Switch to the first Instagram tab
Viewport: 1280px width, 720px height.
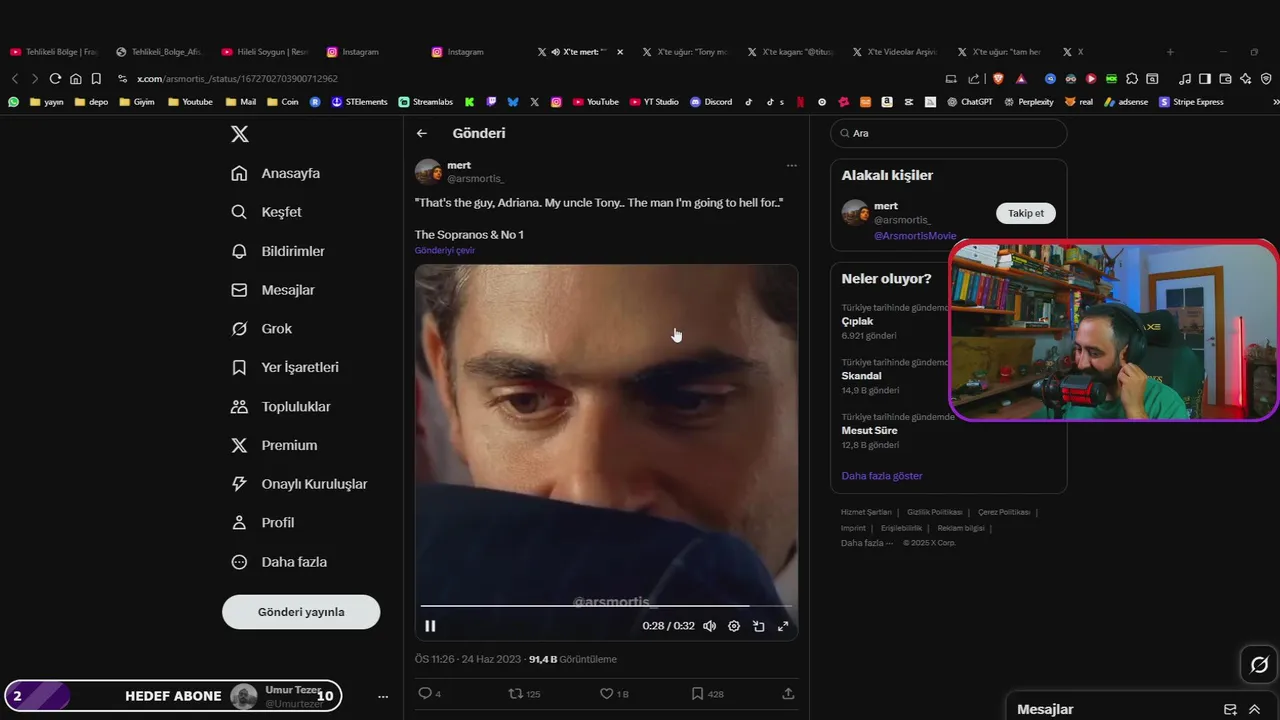(352, 52)
